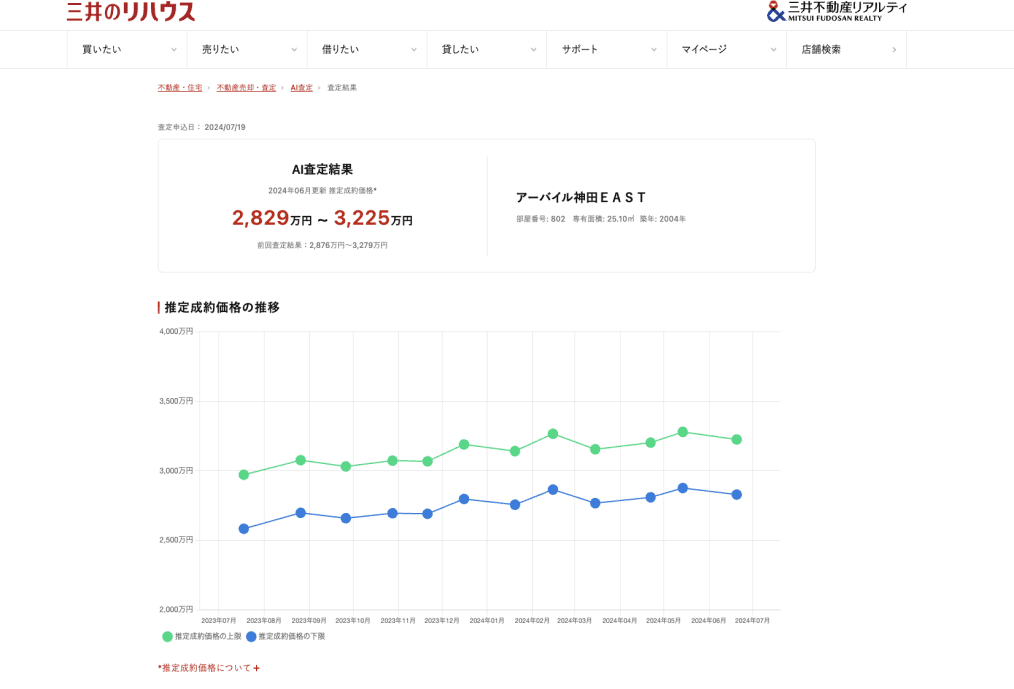Click the 店舗検索 right arrow

(x=894, y=50)
